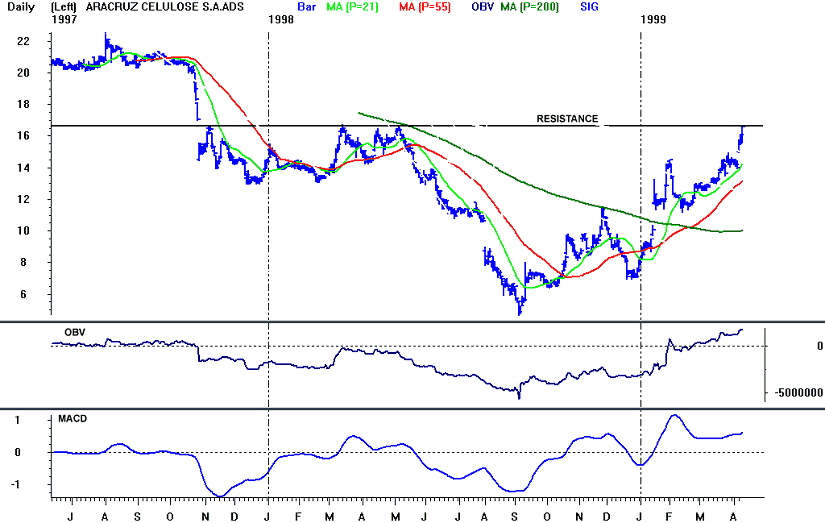Click the 'D' month label of 1998
This screenshot has height=523, width=825.
[x=607, y=517]
